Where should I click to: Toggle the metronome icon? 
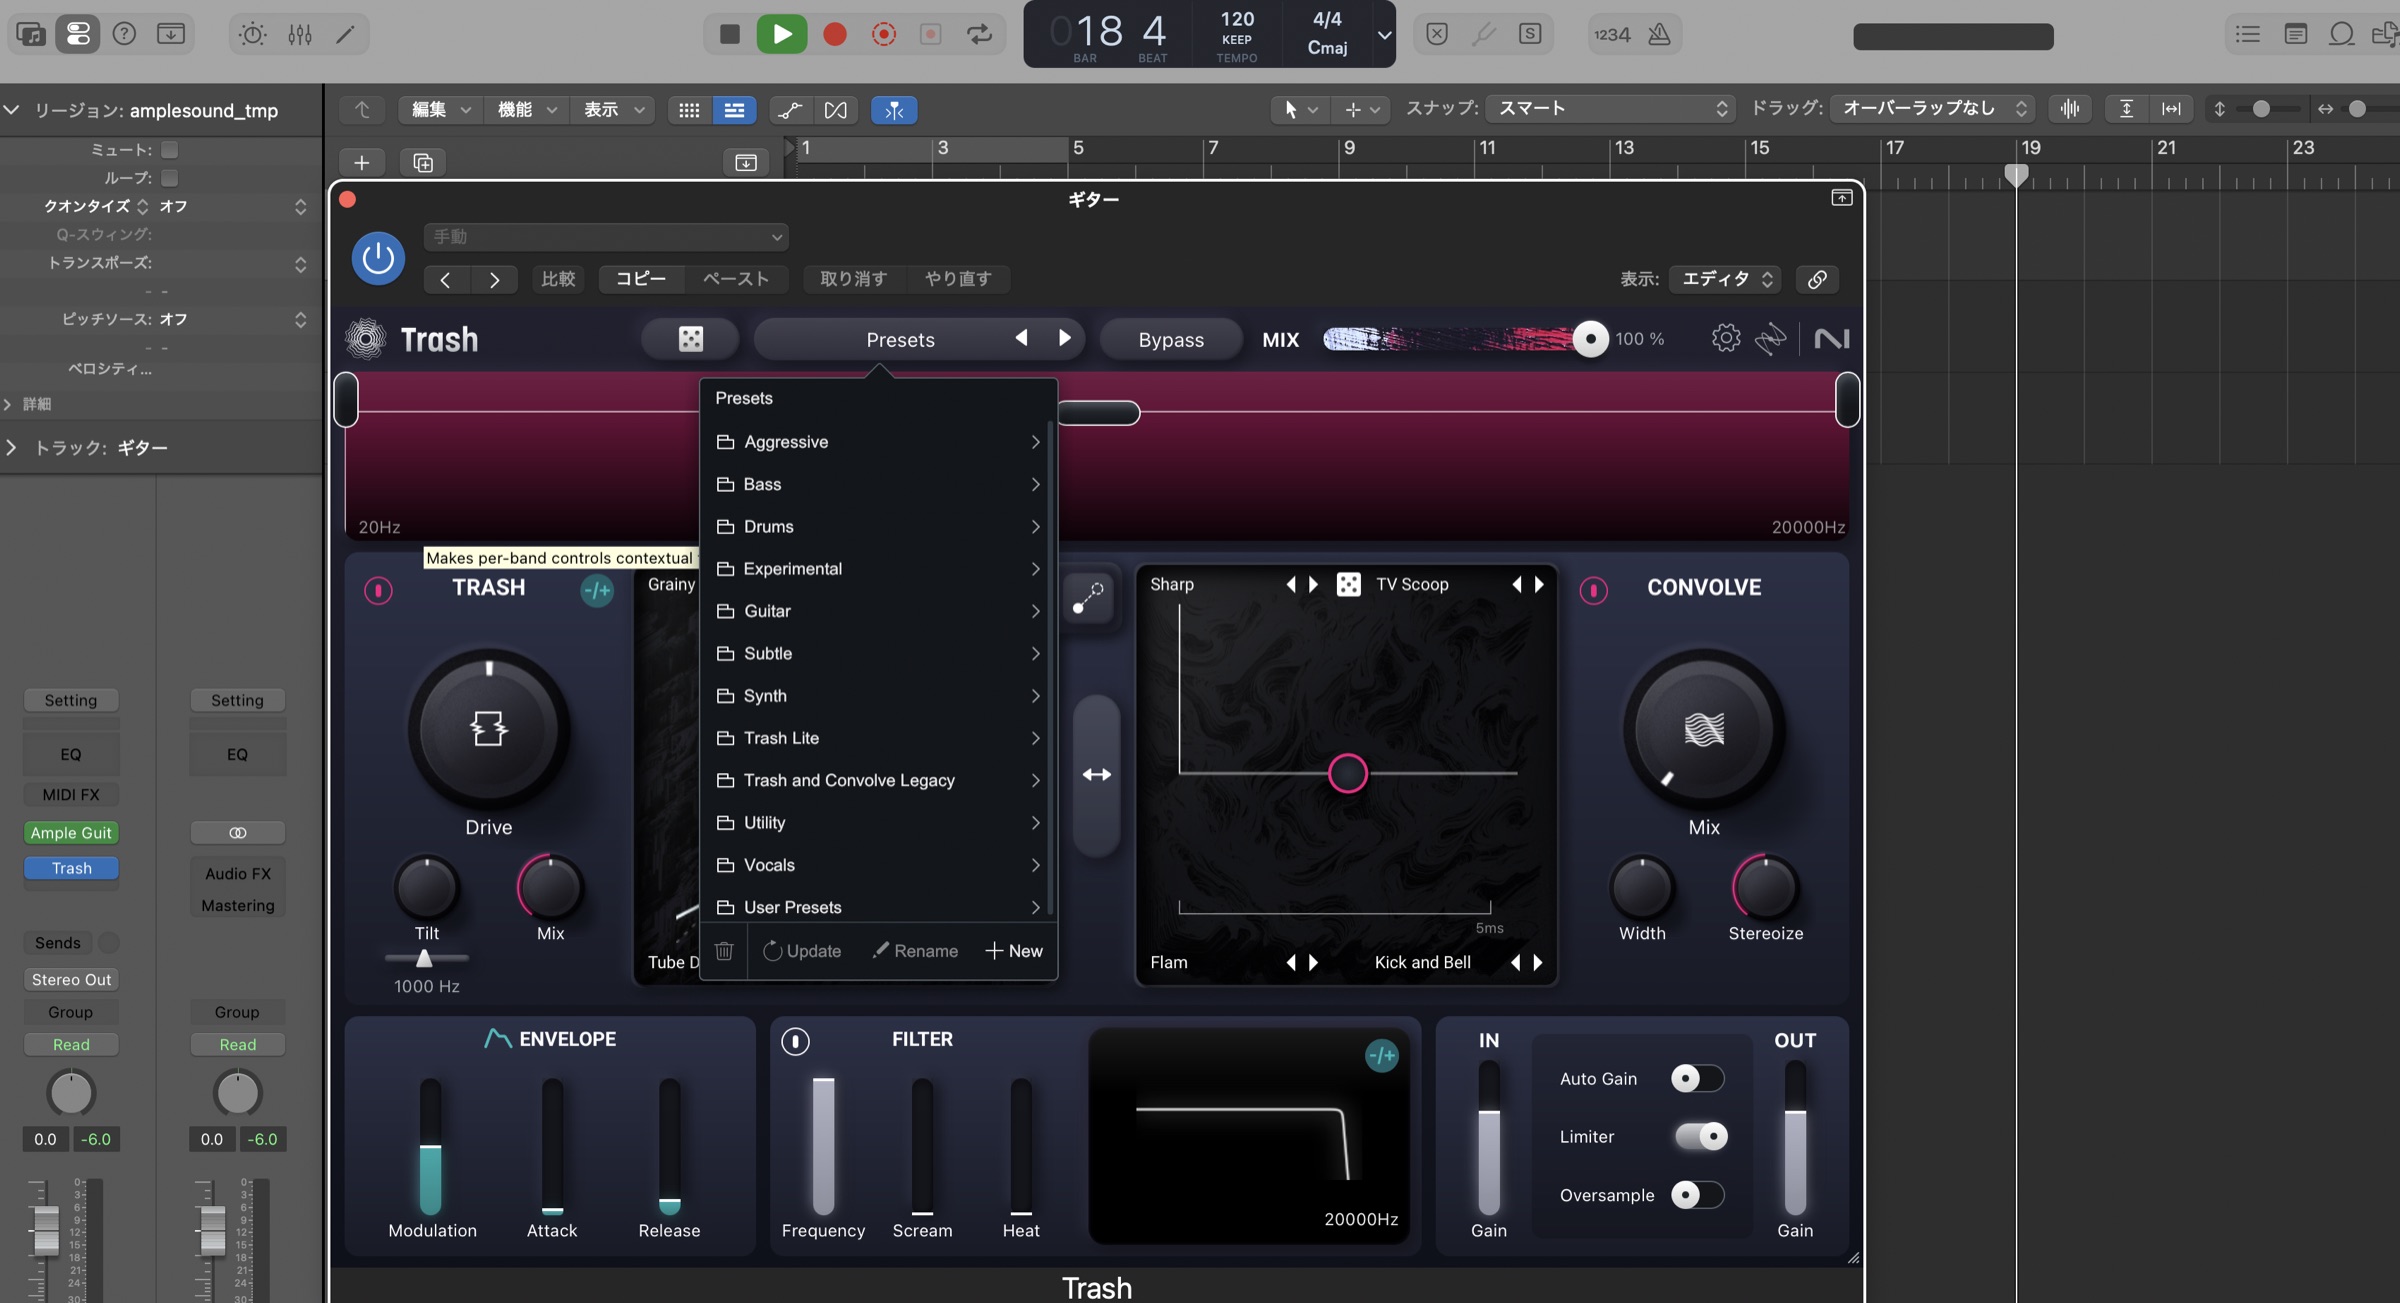[1659, 34]
